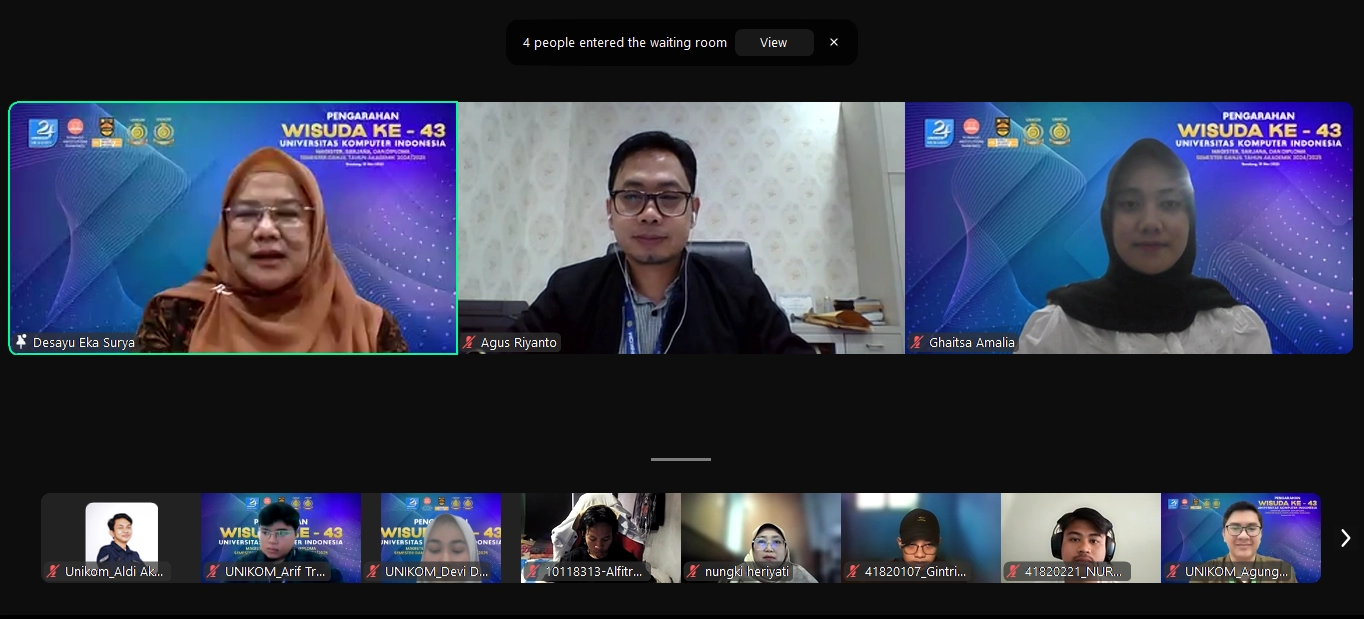The height and width of the screenshot is (619, 1364).
Task: Open Unikom_Aldi participant thumbnail
Action: [x=121, y=538]
